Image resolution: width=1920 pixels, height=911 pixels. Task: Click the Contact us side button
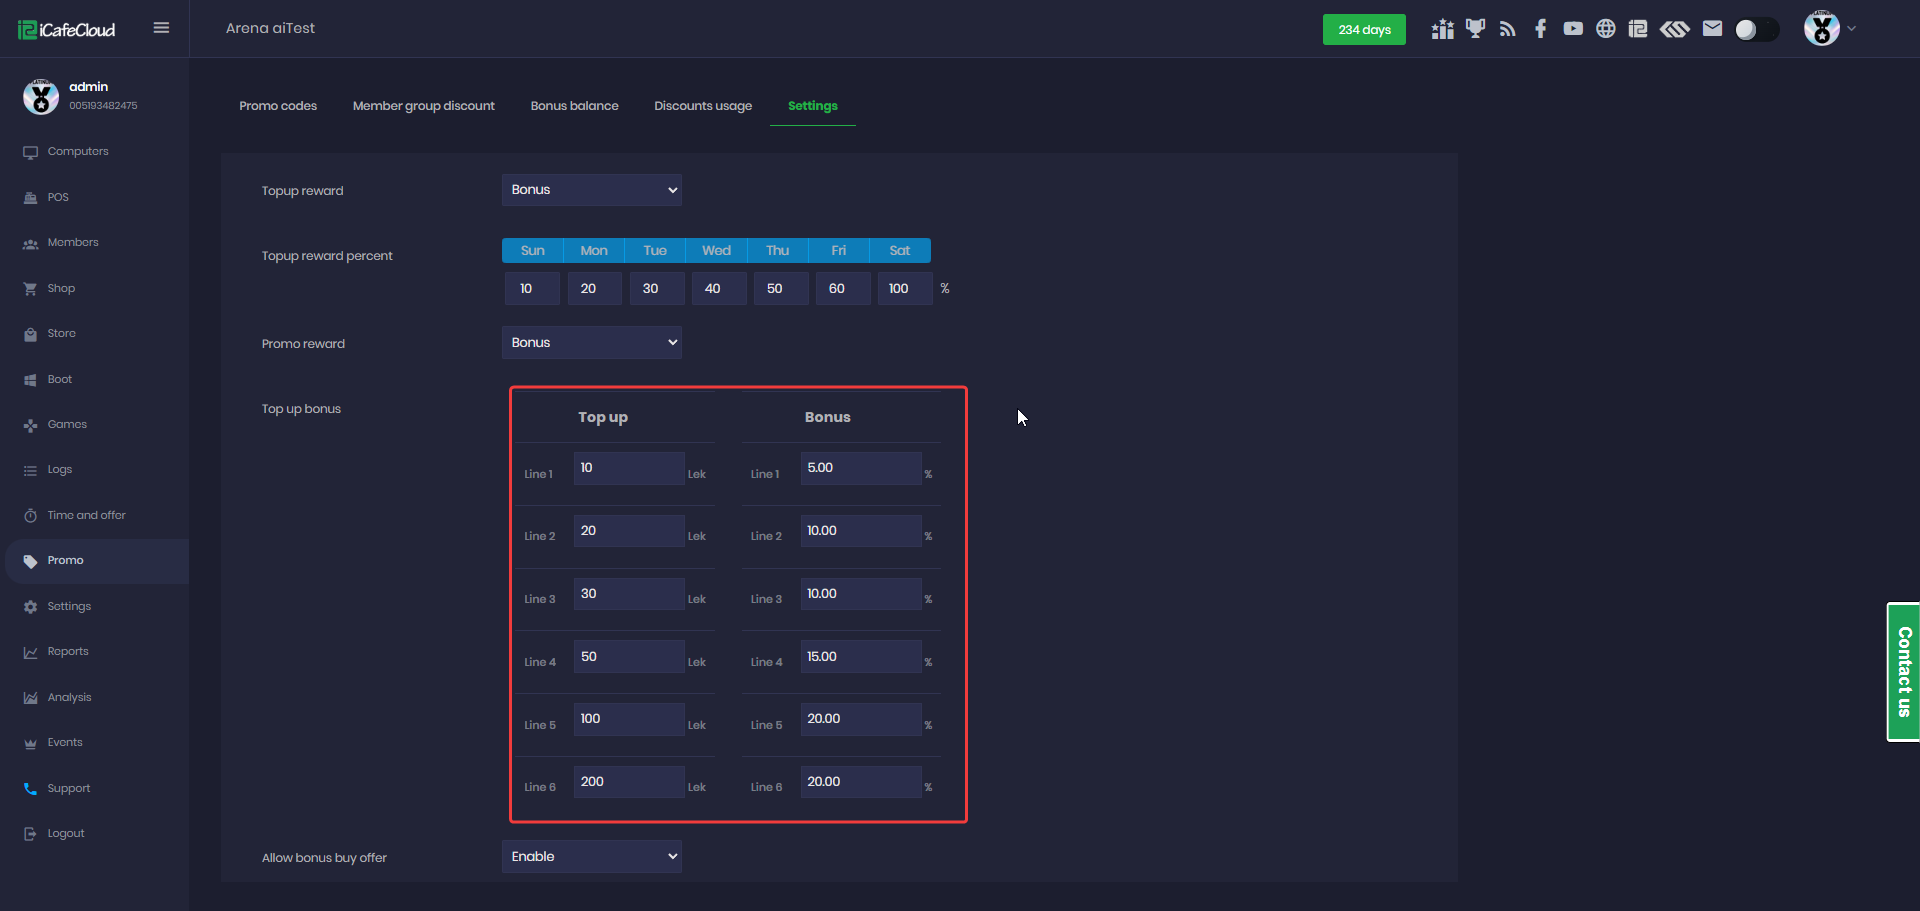(x=1903, y=672)
